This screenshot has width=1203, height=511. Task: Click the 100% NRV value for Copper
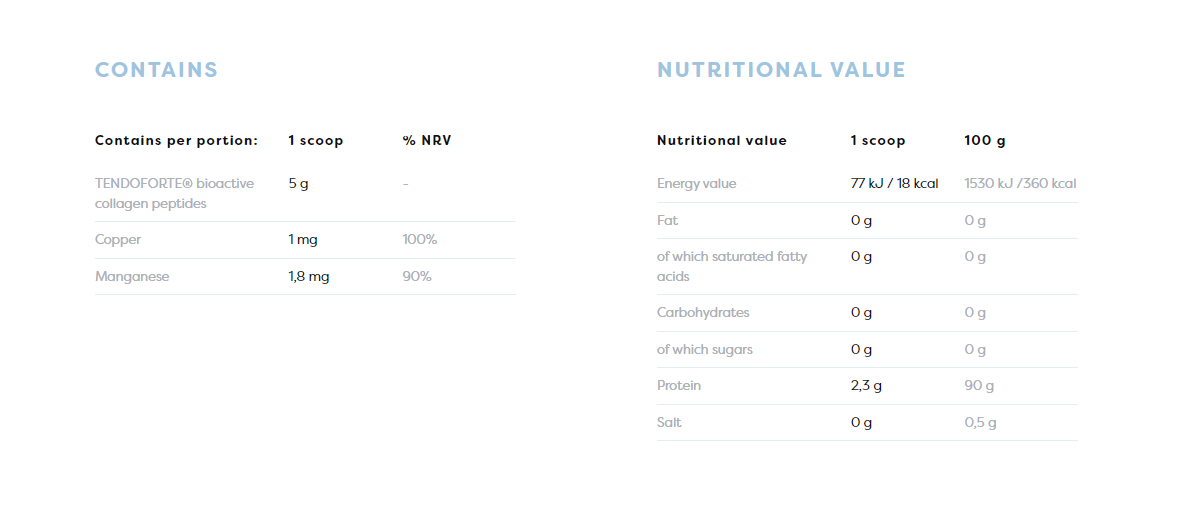click(420, 240)
